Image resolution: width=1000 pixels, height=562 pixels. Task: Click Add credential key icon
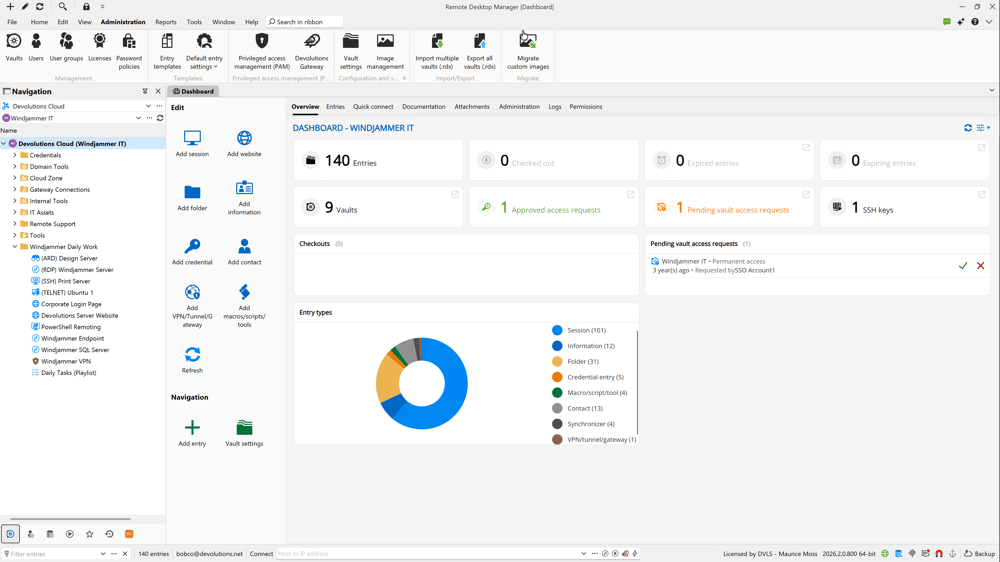point(192,252)
